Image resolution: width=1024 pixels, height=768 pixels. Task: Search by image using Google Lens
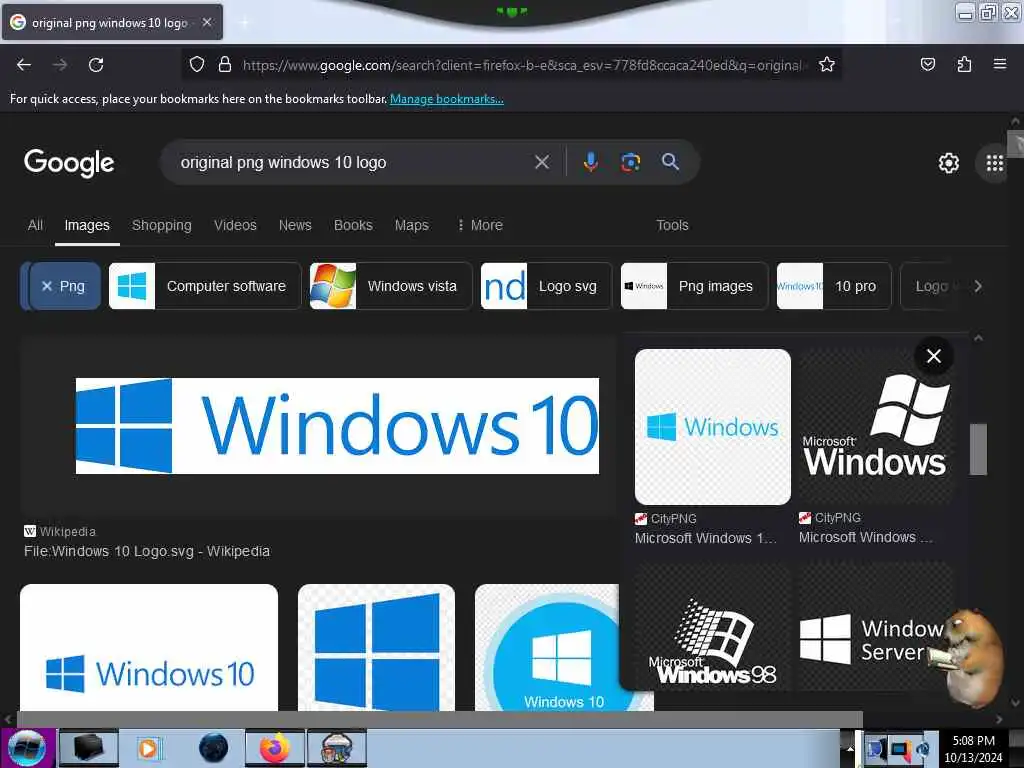630,162
